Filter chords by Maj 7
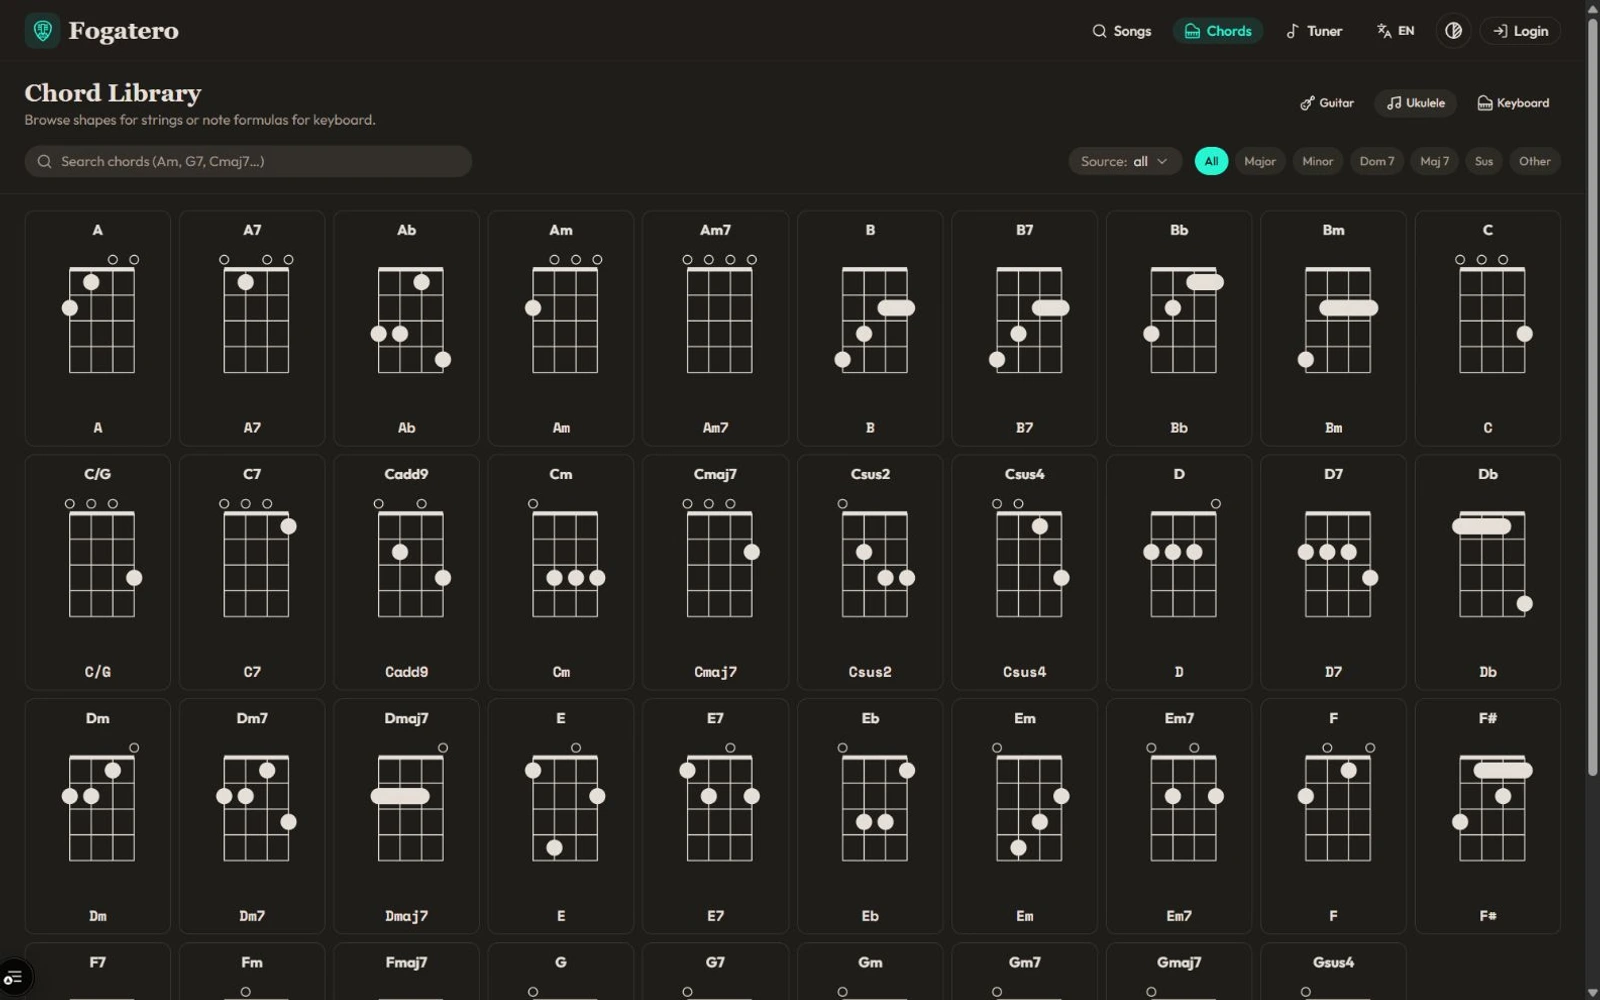This screenshot has width=1600, height=1000. 1434,161
